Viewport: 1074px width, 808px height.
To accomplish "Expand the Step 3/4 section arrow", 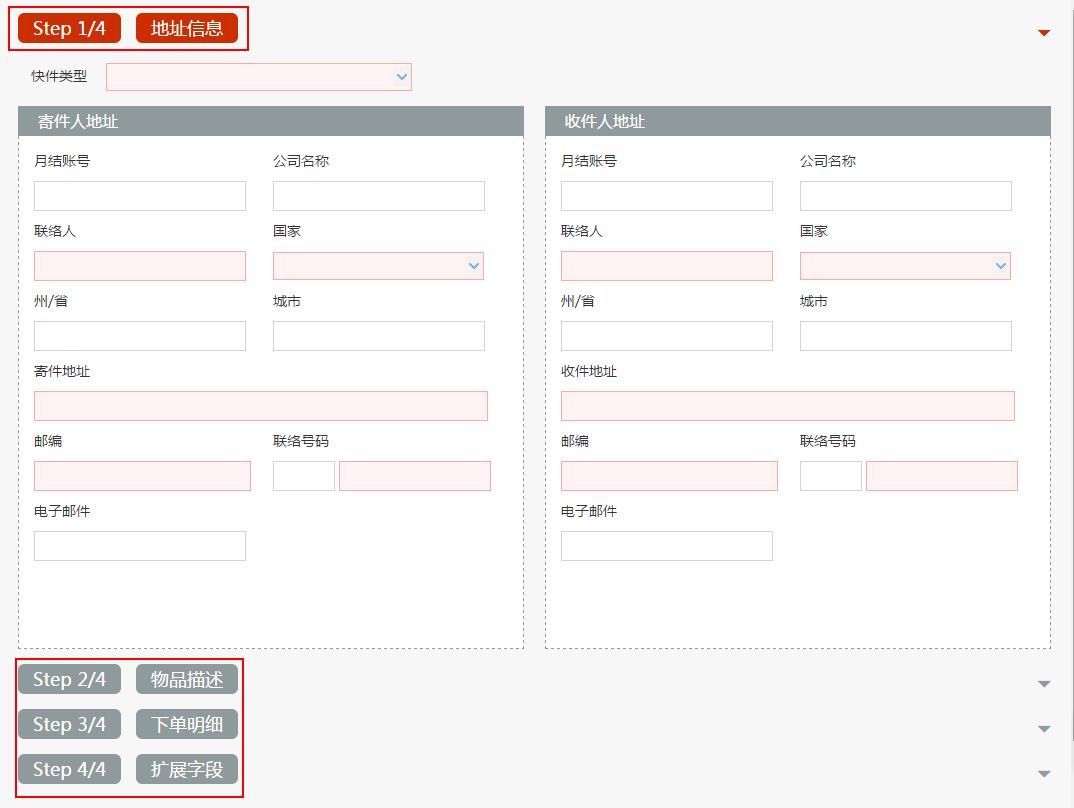I will pyautogui.click(x=1044, y=729).
